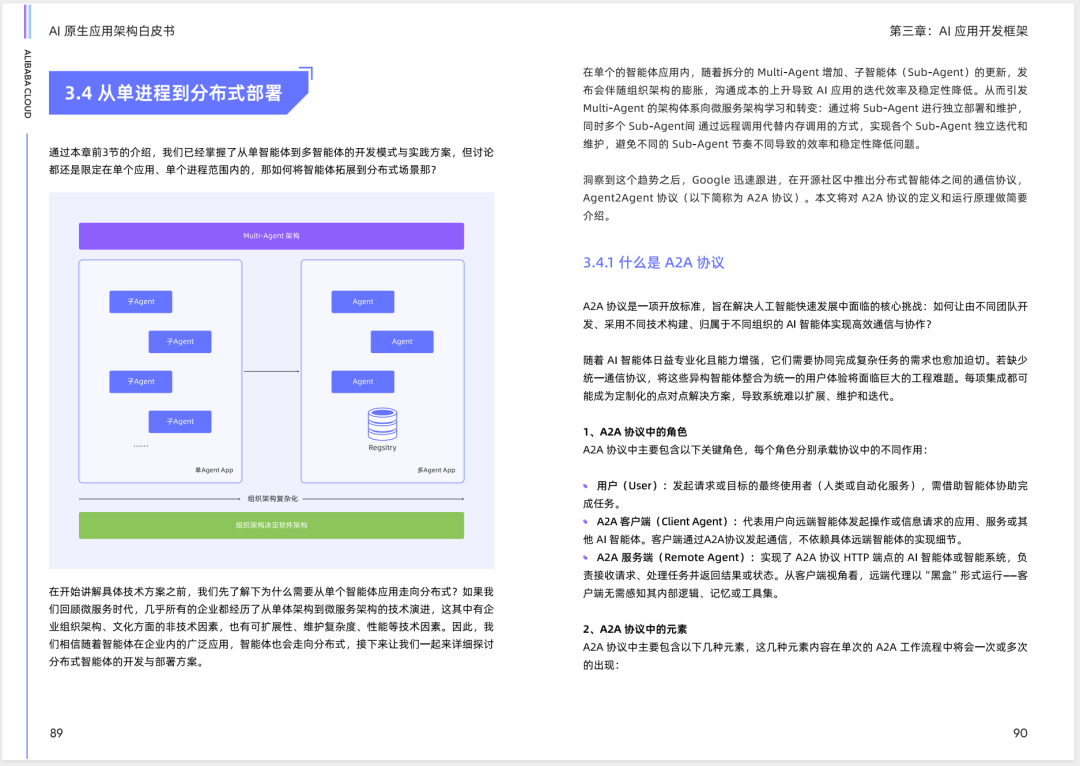Click the purple Multi-Agent 架构 bar

(271, 236)
